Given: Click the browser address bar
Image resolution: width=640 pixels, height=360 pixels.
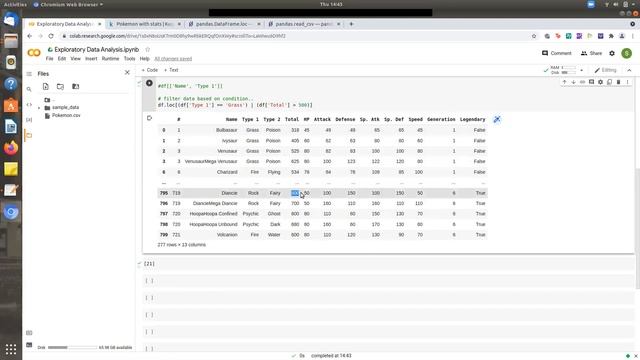Looking at the screenshot, I should tap(294, 36).
